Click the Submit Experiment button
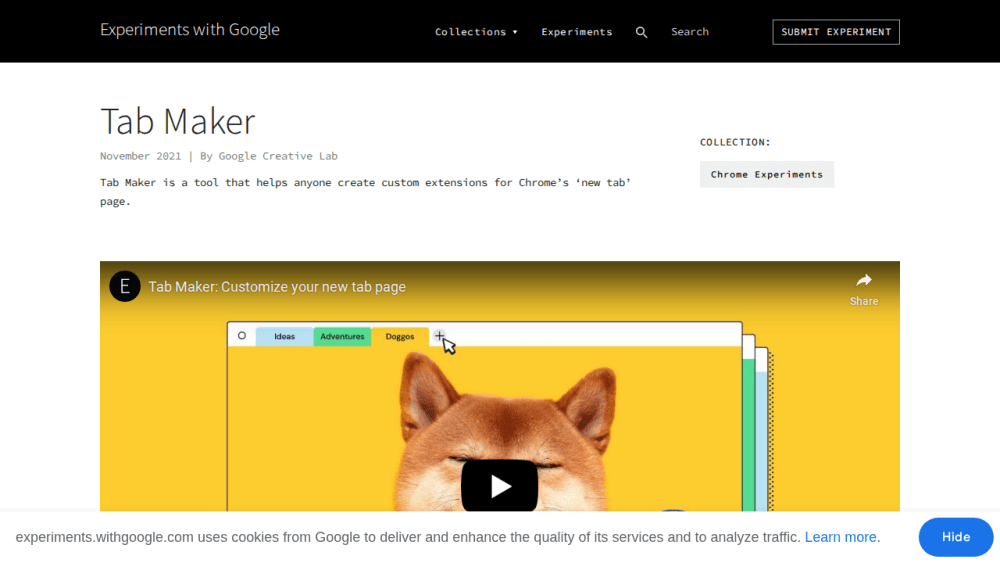This screenshot has height=563, width=1000. tap(835, 32)
